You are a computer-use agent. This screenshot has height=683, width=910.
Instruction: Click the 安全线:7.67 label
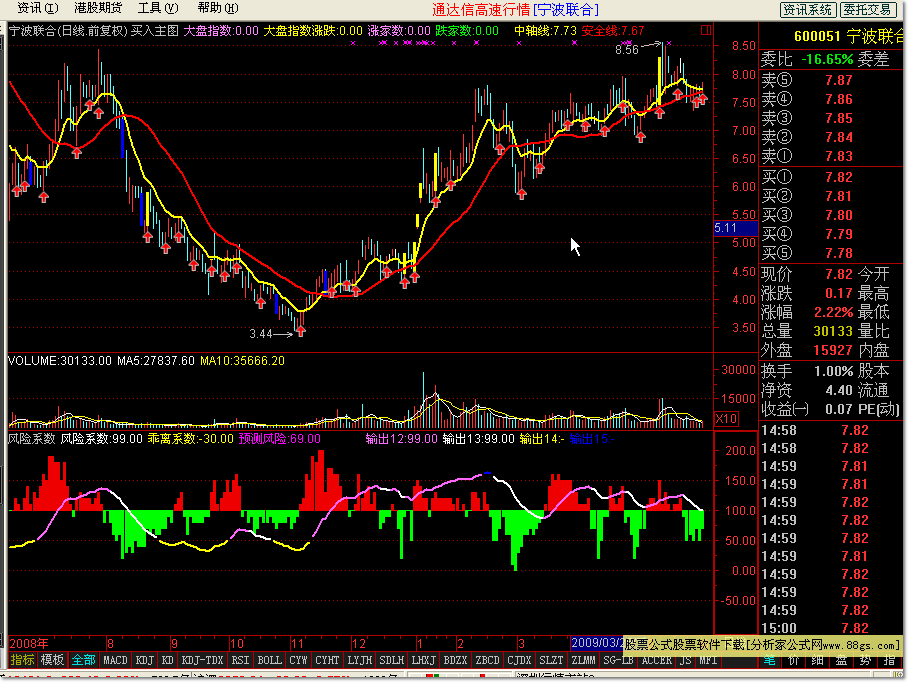[613, 31]
